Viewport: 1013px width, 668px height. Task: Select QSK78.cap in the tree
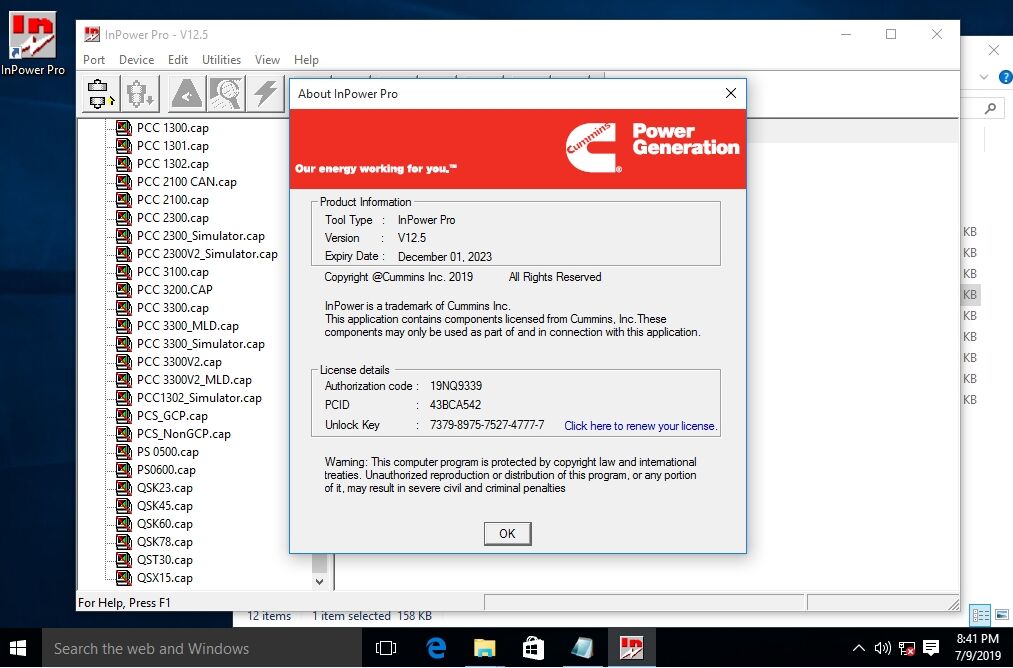[165, 541]
